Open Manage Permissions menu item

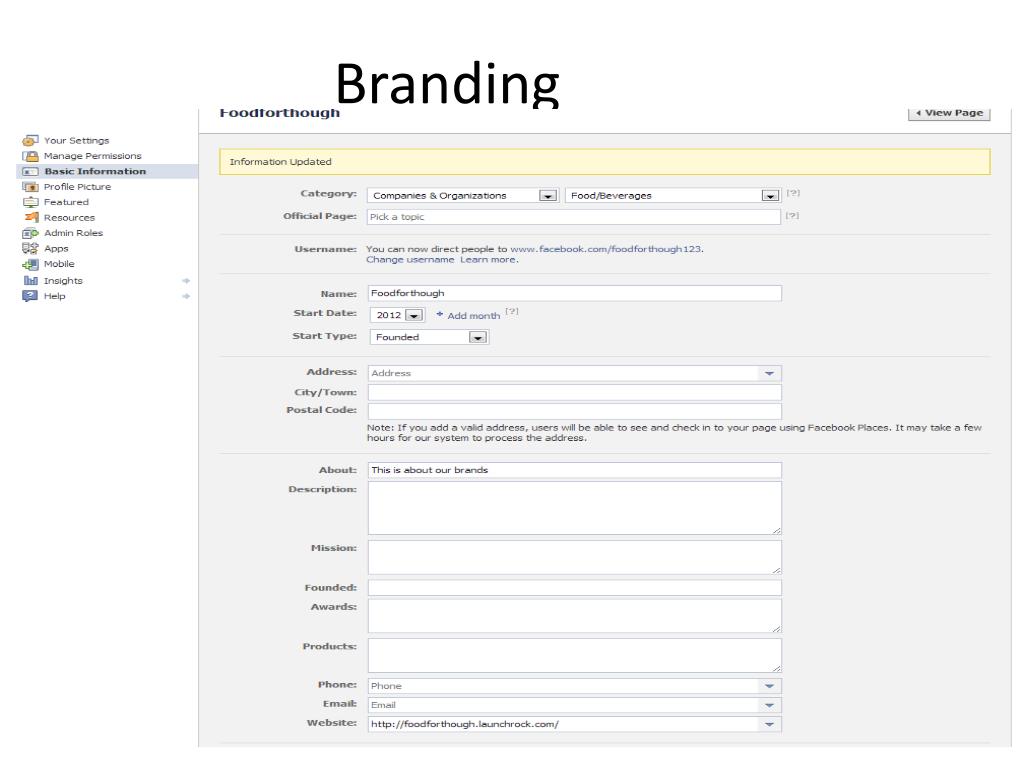click(x=93, y=156)
